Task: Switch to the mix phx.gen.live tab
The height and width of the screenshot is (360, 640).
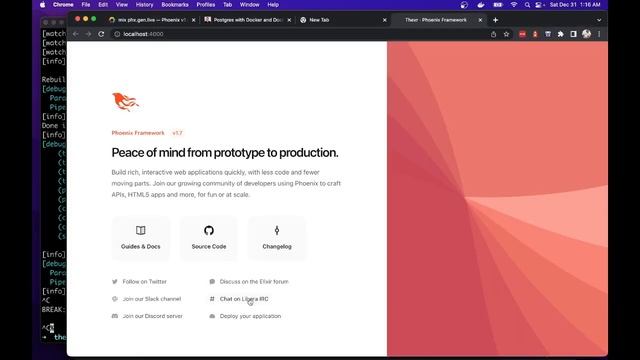Action: pyautogui.click(x=152, y=20)
